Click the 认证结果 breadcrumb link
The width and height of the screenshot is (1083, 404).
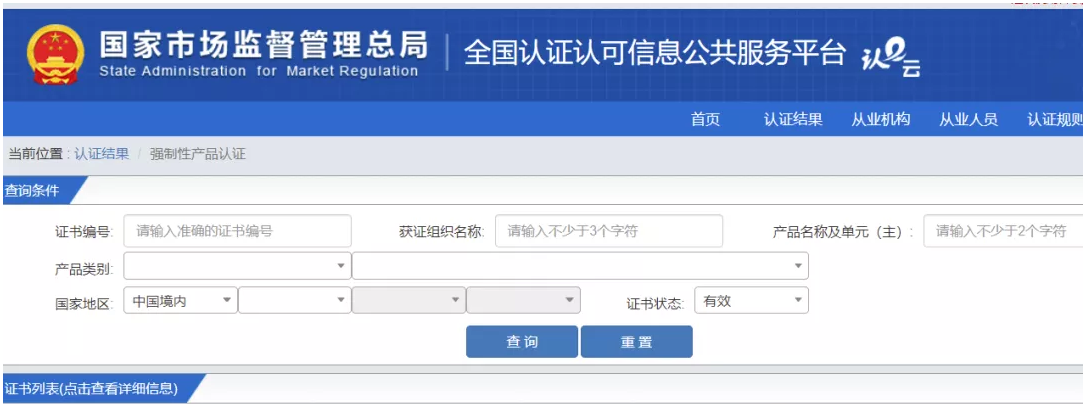pos(102,154)
